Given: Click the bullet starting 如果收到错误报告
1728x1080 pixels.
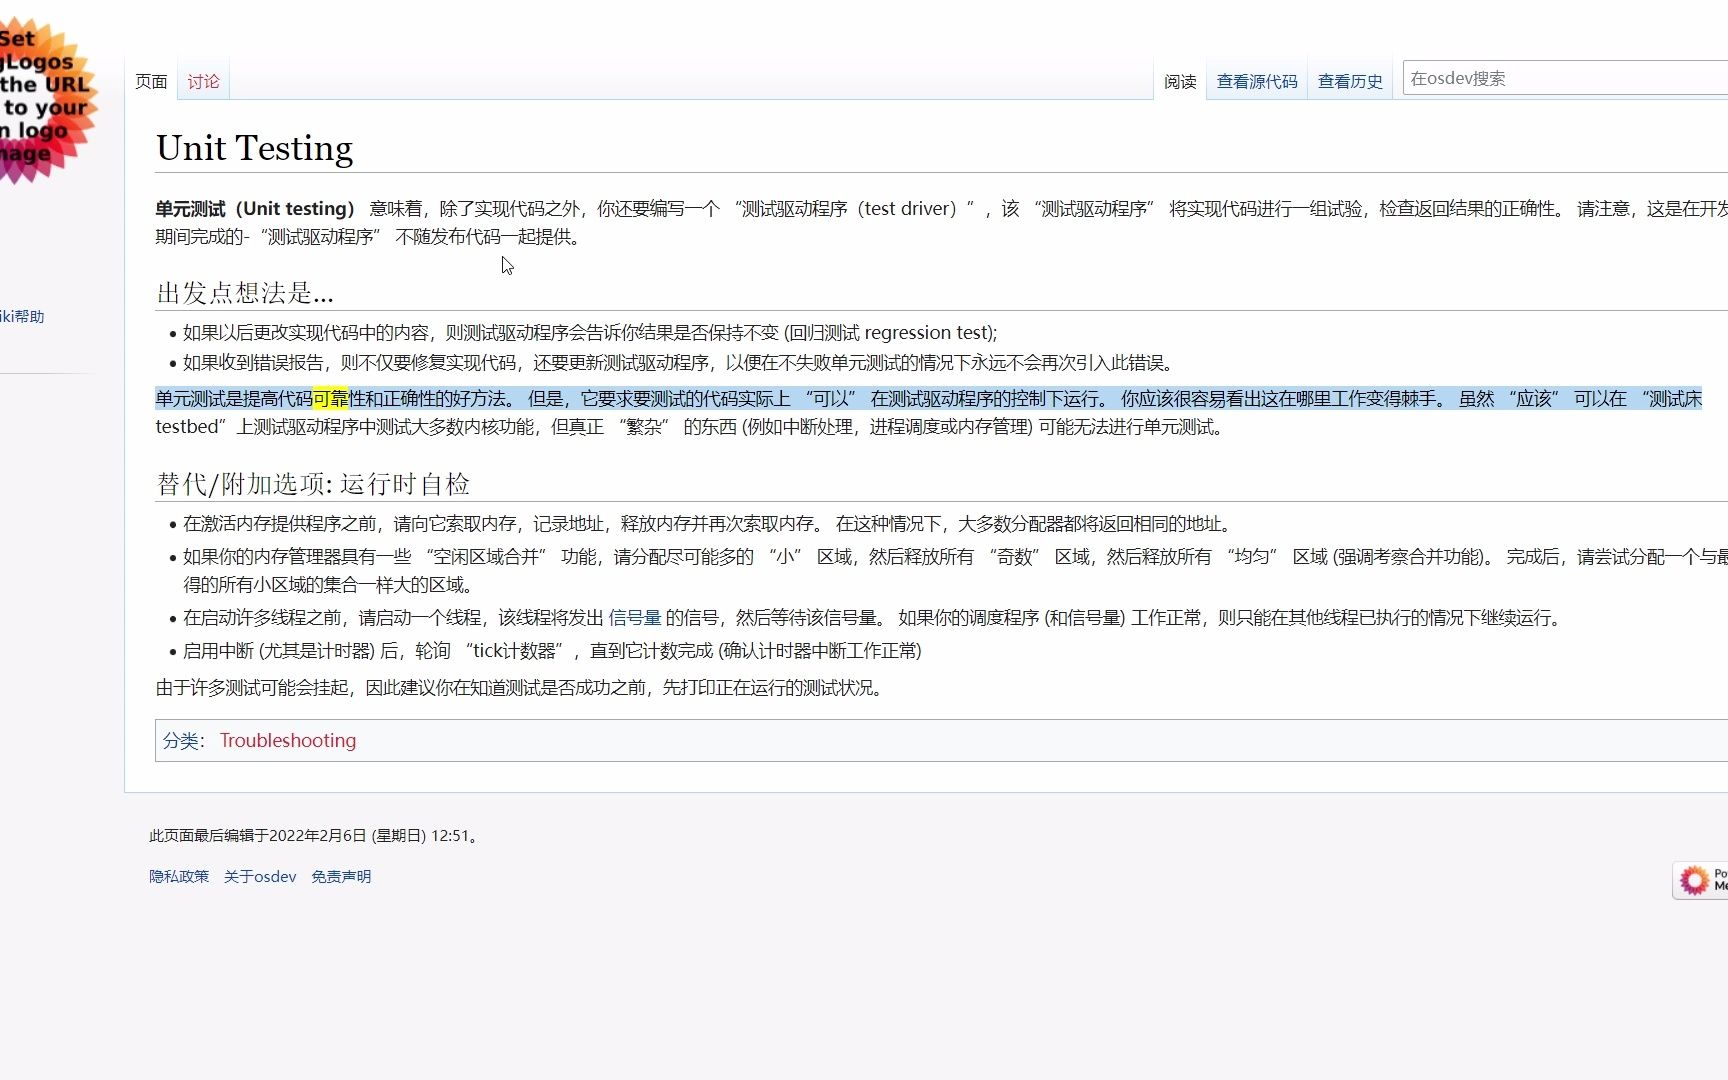Looking at the screenshot, I should tap(680, 363).
